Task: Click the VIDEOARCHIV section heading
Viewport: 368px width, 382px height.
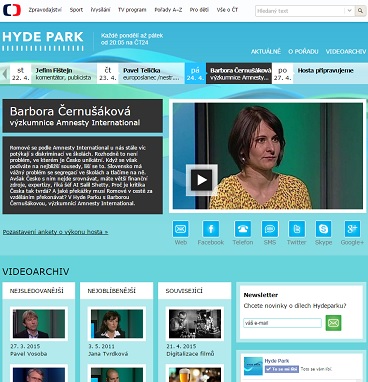Action: click(x=36, y=271)
